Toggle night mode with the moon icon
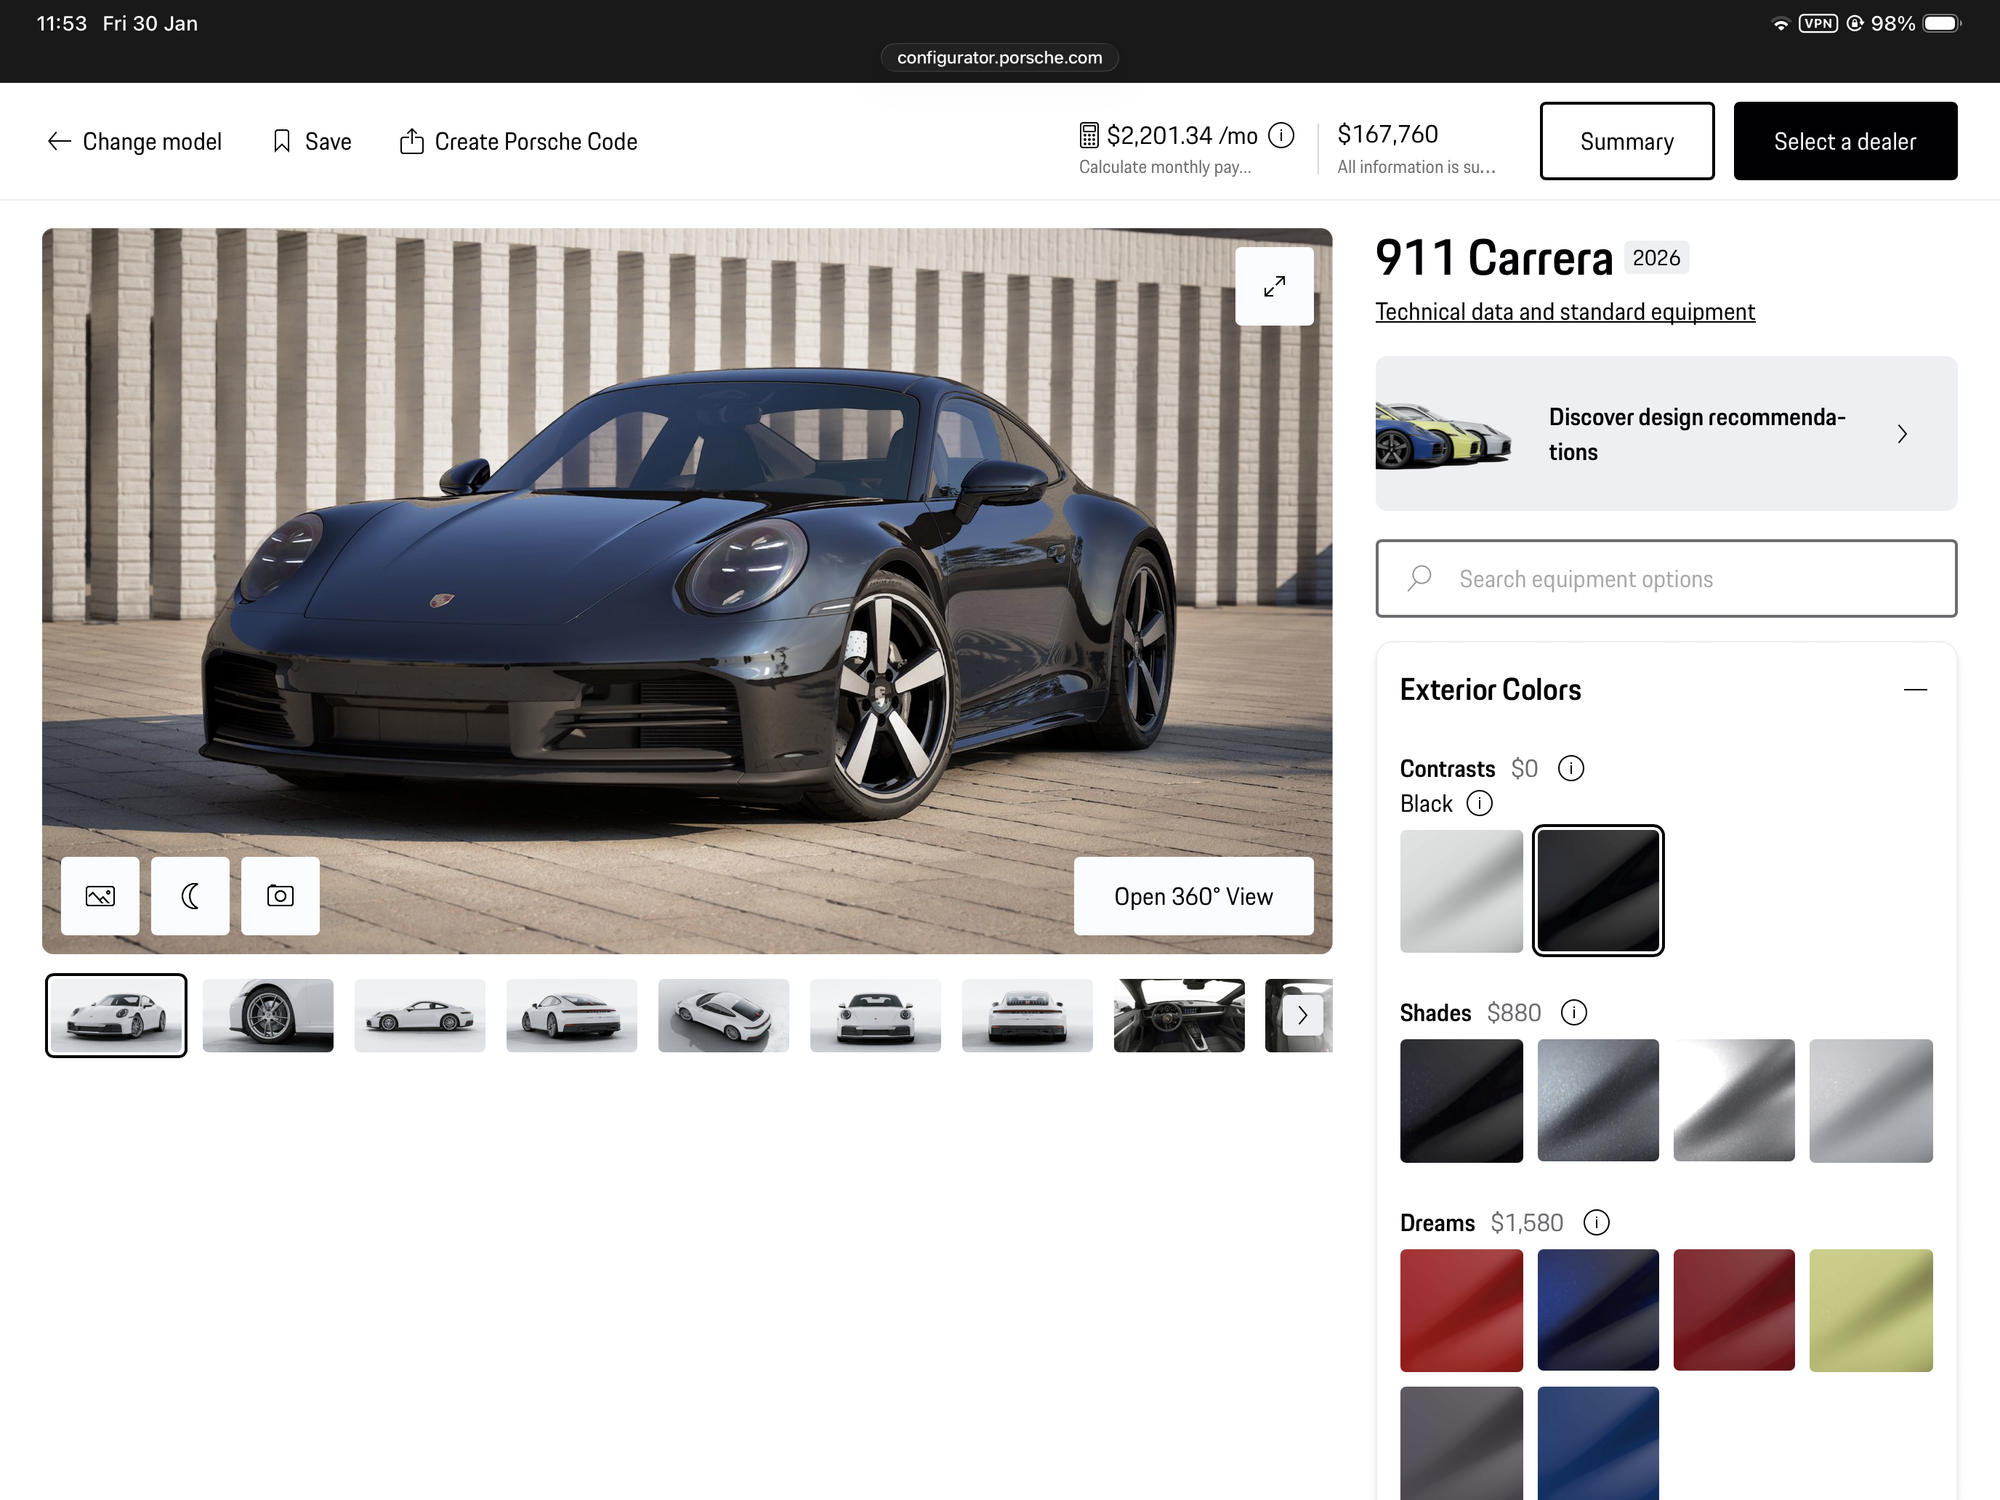Image resolution: width=2000 pixels, height=1500 pixels. click(x=190, y=896)
